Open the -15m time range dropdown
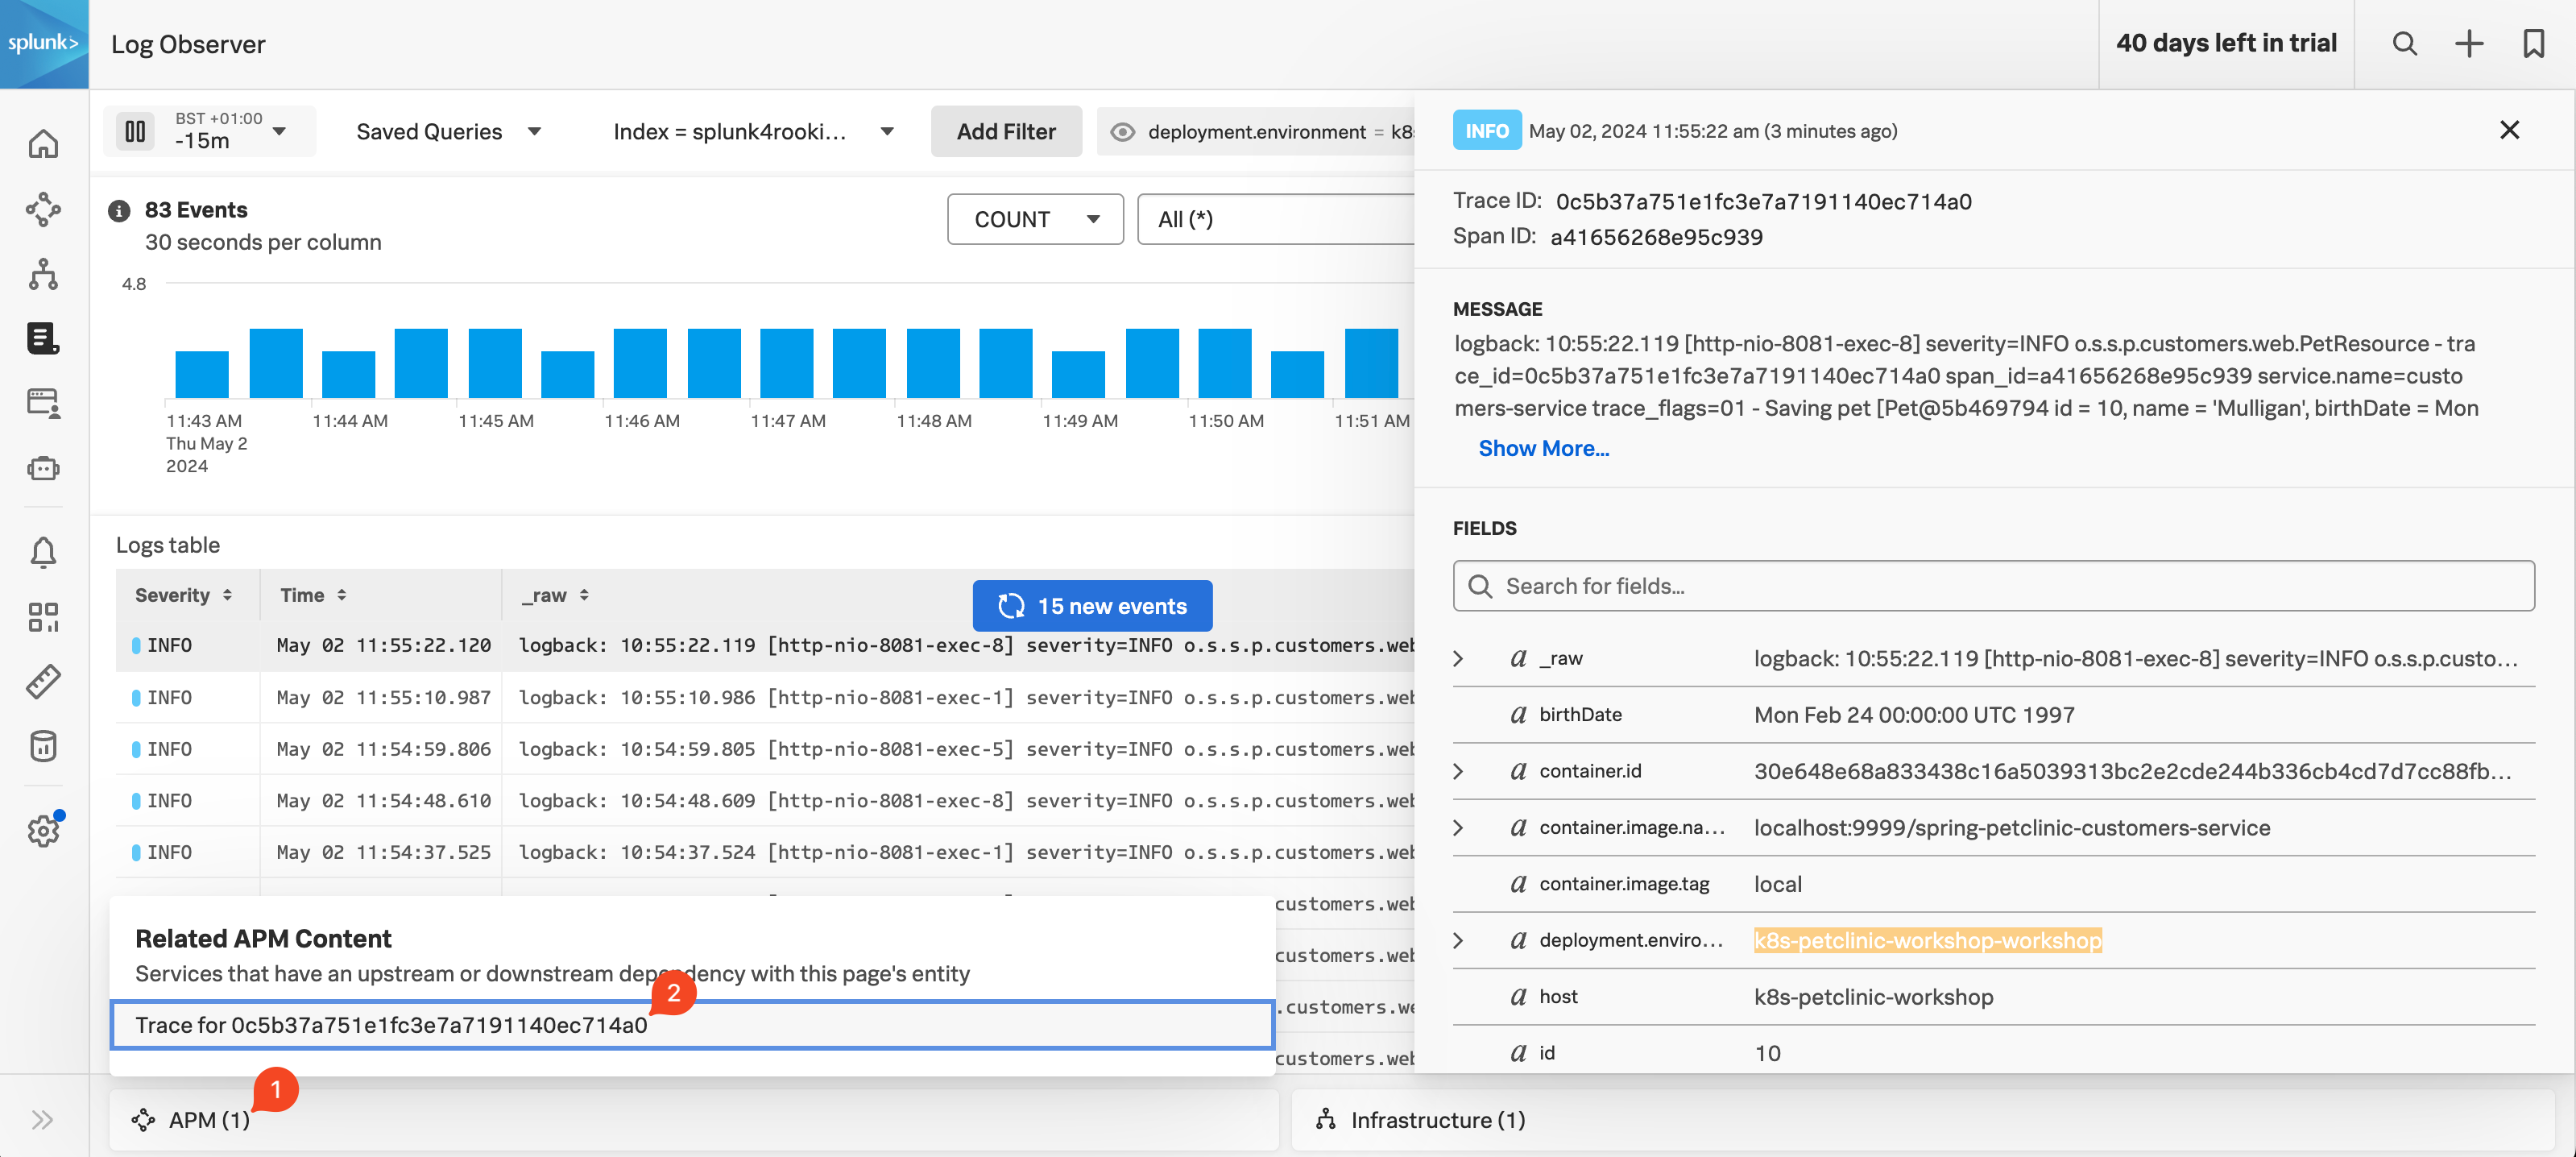This screenshot has width=2576, height=1157. (230, 131)
